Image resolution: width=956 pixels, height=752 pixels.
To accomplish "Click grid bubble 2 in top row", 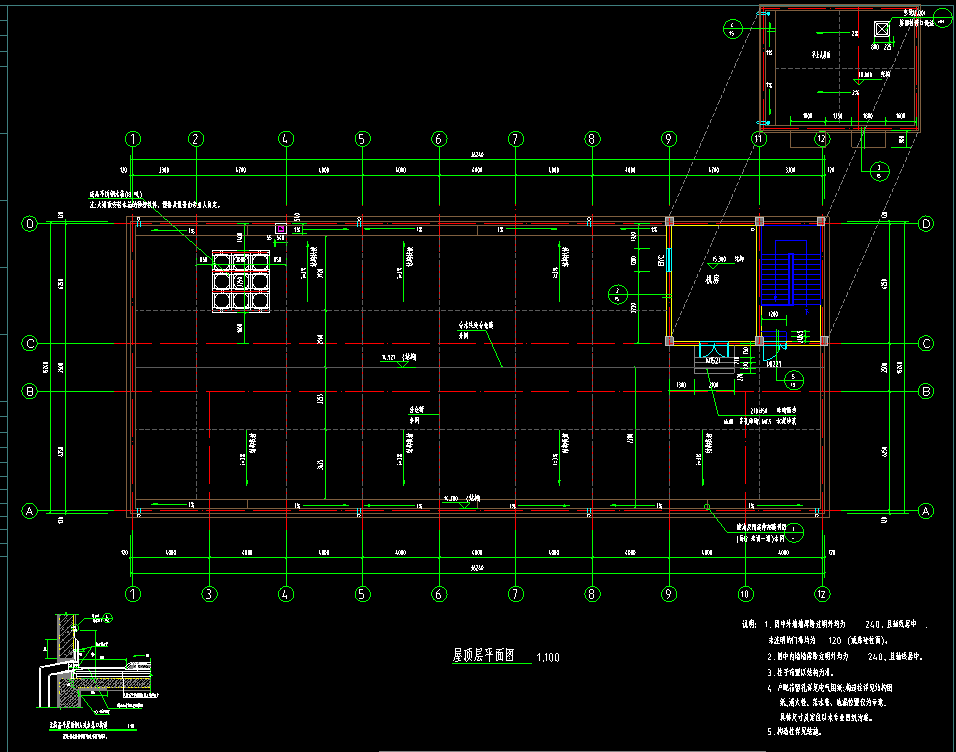I will [196, 139].
